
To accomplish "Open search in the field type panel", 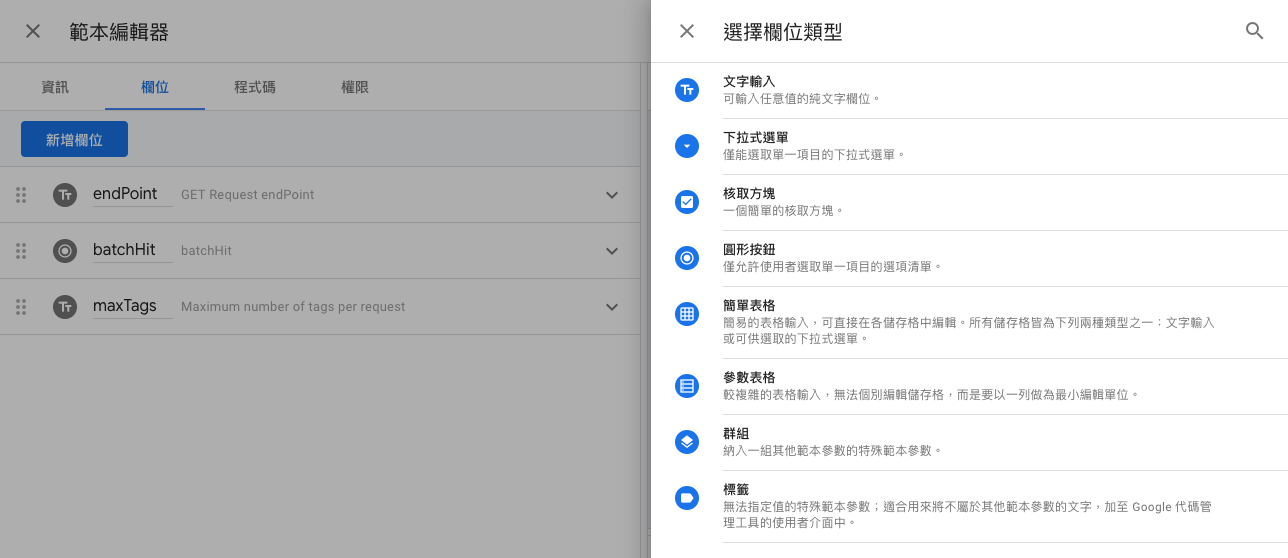I will [1254, 31].
